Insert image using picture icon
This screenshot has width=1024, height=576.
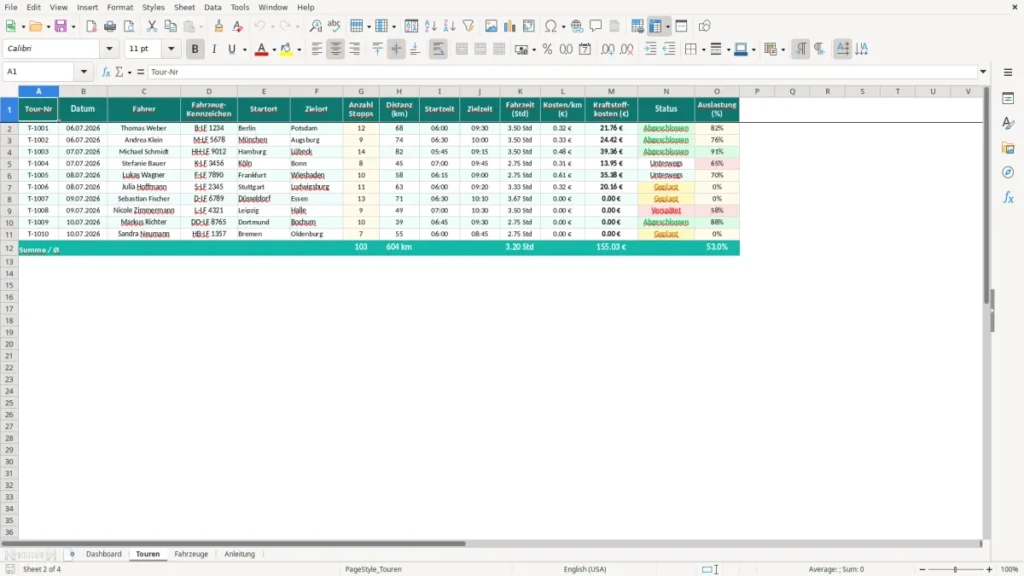tap(491, 26)
